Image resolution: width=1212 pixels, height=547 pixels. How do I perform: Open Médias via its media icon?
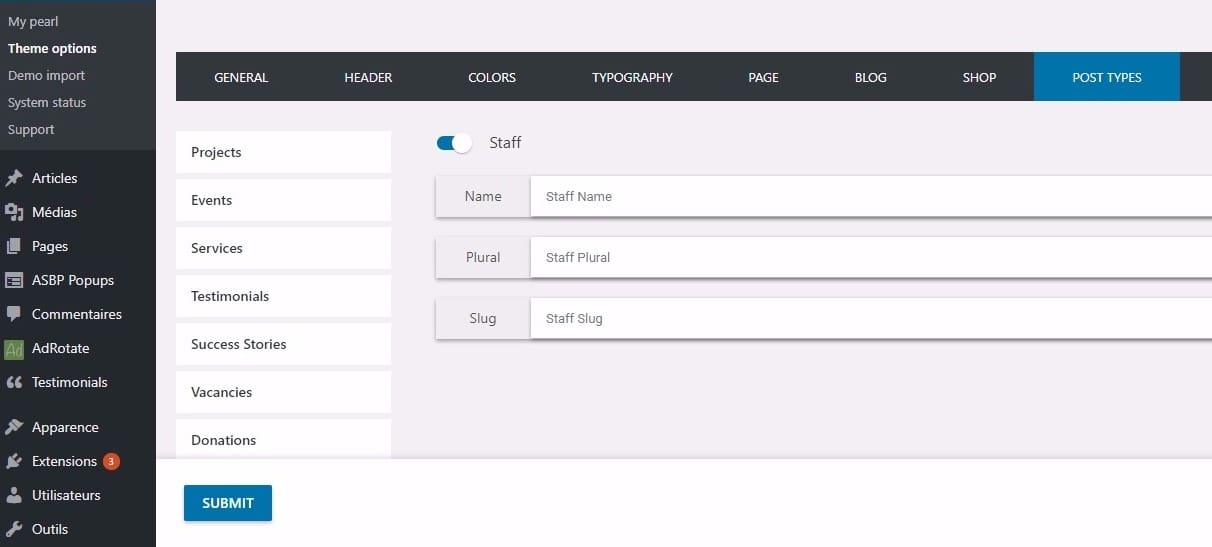(x=14, y=212)
